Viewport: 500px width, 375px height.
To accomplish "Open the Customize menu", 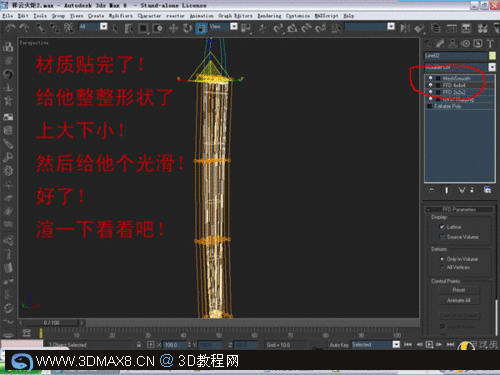I will coord(298,16).
